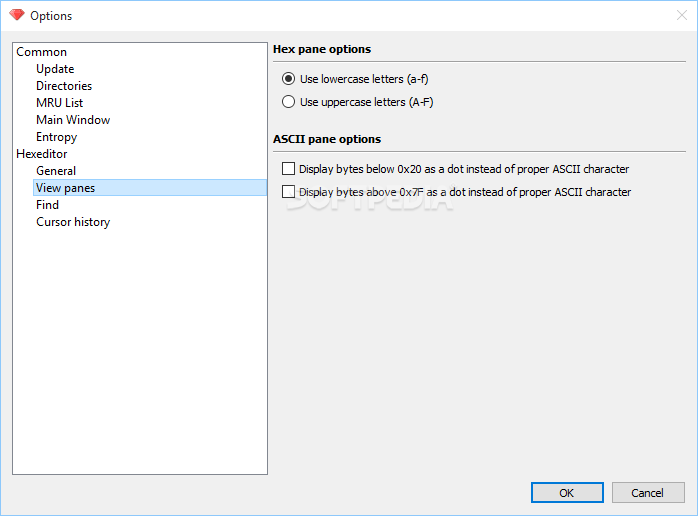Screen dimensions: 698x516
Task: Open the Update settings page
Action: [55, 69]
